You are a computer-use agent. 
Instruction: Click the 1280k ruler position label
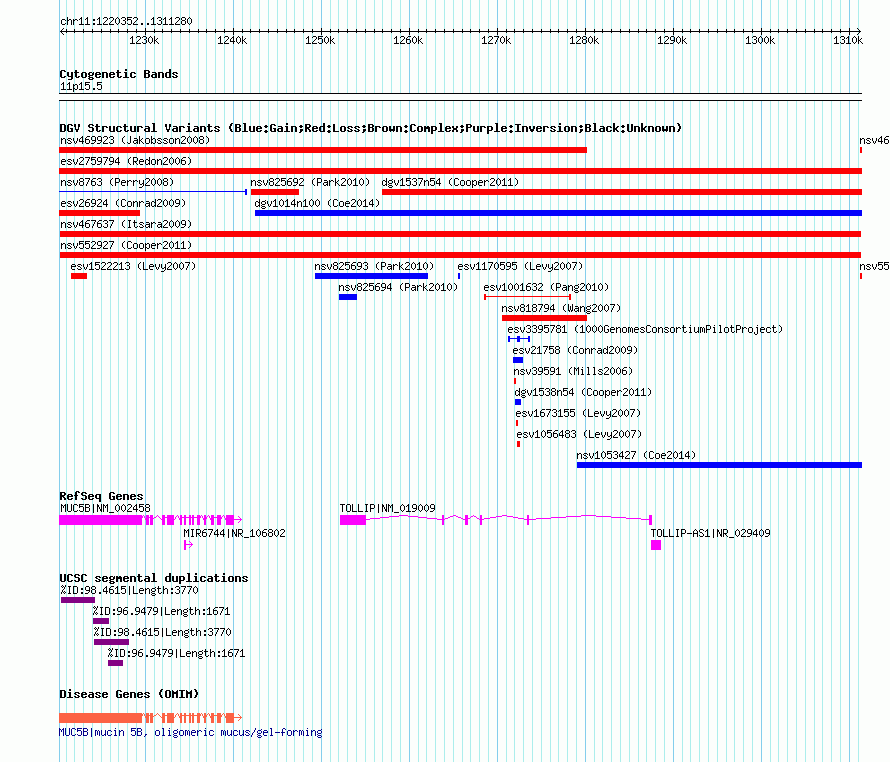[x=584, y=40]
